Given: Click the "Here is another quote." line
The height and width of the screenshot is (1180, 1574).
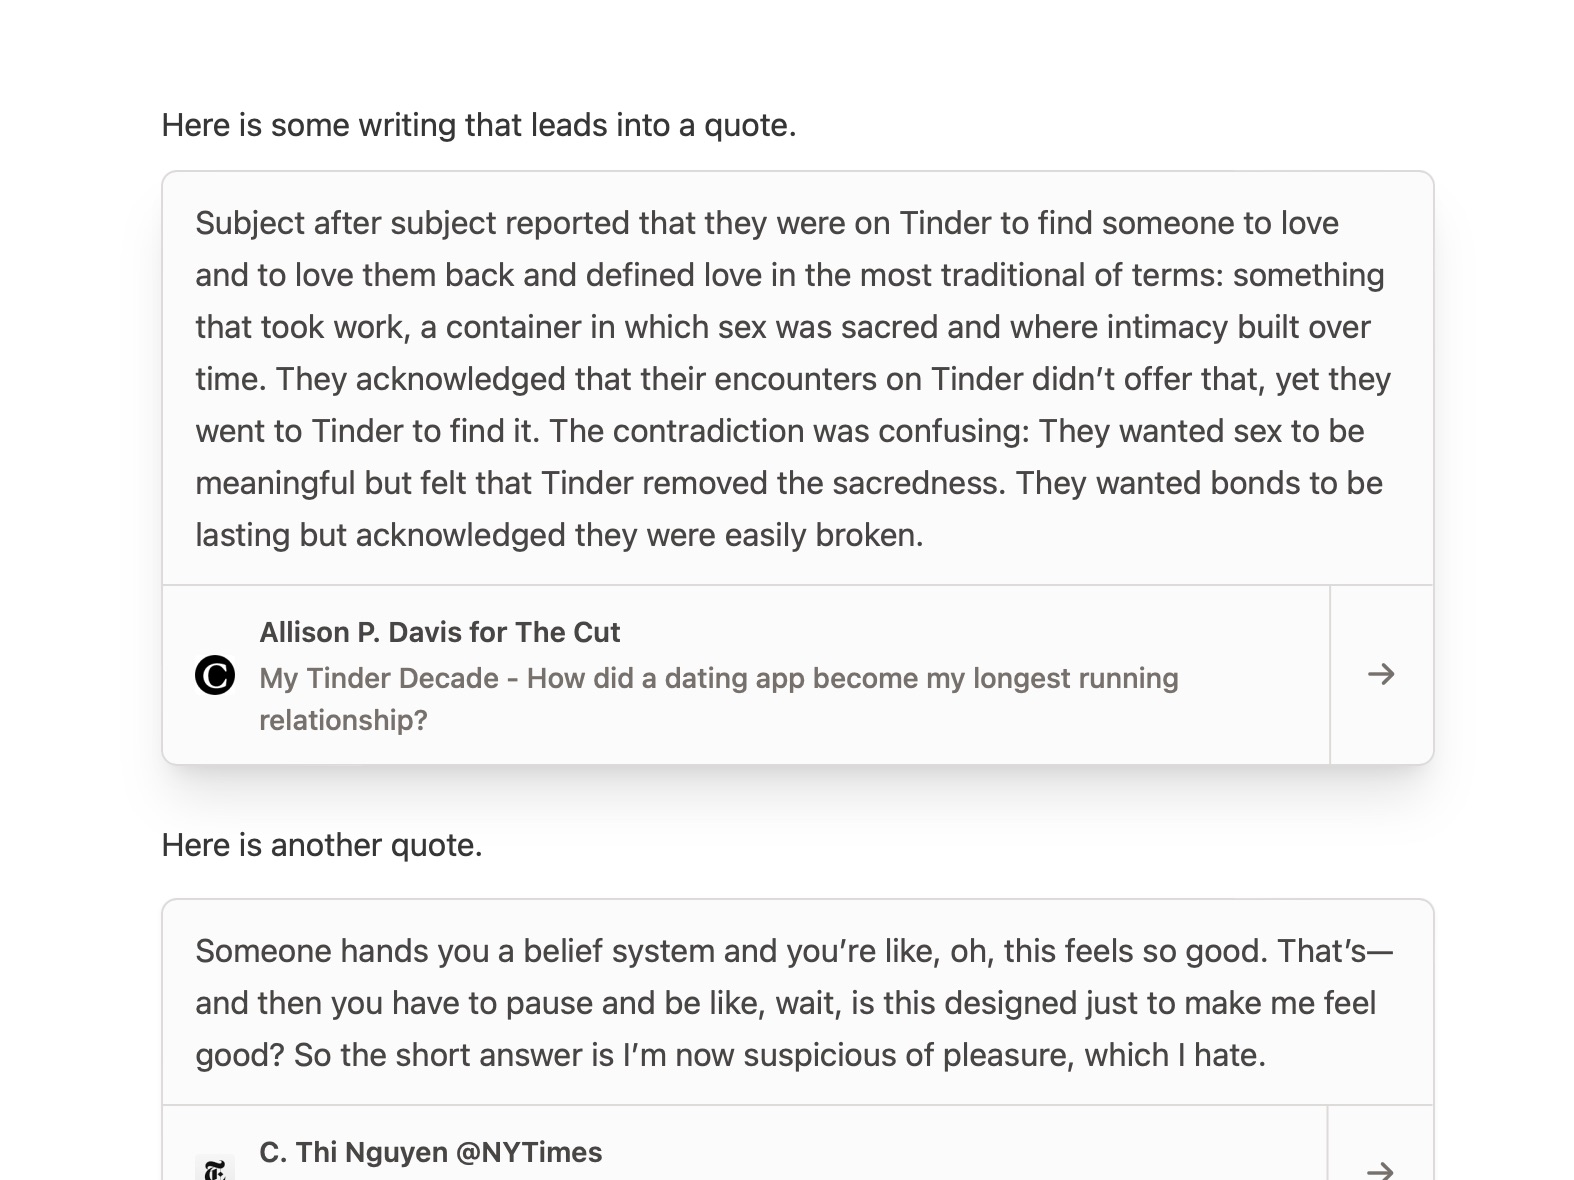Looking at the screenshot, I should pyautogui.click(x=322, y=846).
